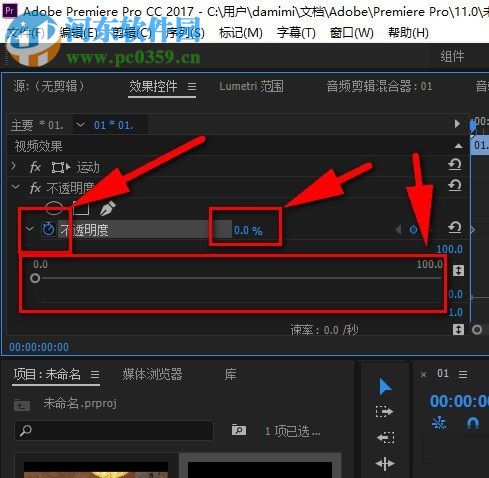
Task: Open the 音频剪辑混合器: 01 tab
Action: (379, 86)
